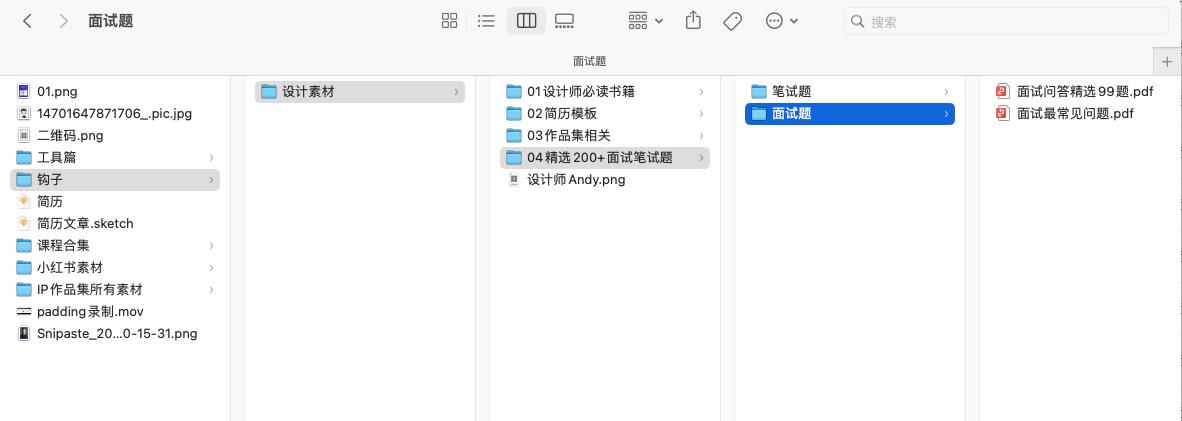Add a new tab with plus button
Screen dimensions: 1182x421
(1167, 61)
